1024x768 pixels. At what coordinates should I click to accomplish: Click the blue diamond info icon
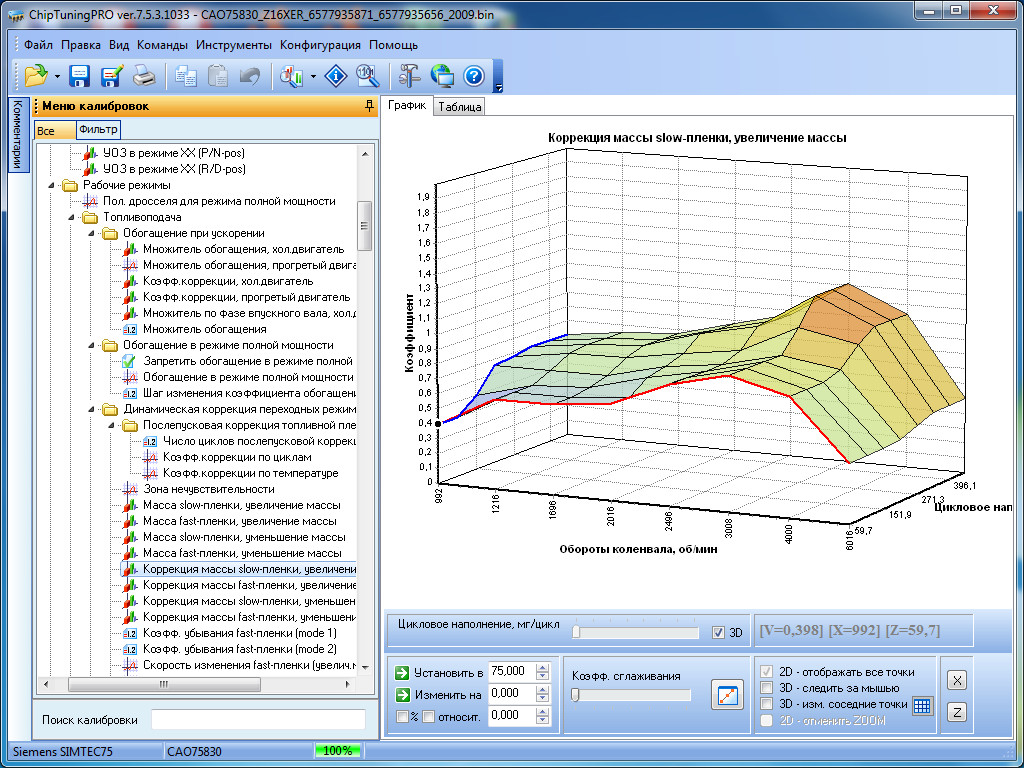pyautogui.click(x=338, y=75)
